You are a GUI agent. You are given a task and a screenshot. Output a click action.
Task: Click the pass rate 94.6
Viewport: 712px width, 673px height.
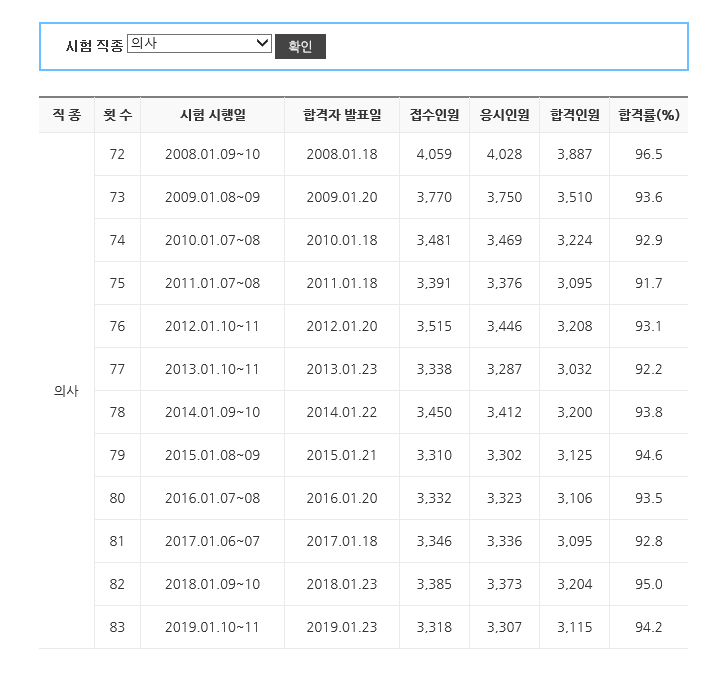tap(649, 455)
